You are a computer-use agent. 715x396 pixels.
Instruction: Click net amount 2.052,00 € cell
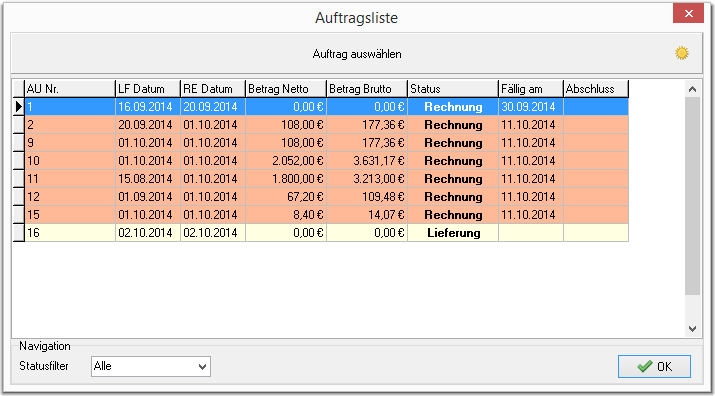click(x=286, y=161)
